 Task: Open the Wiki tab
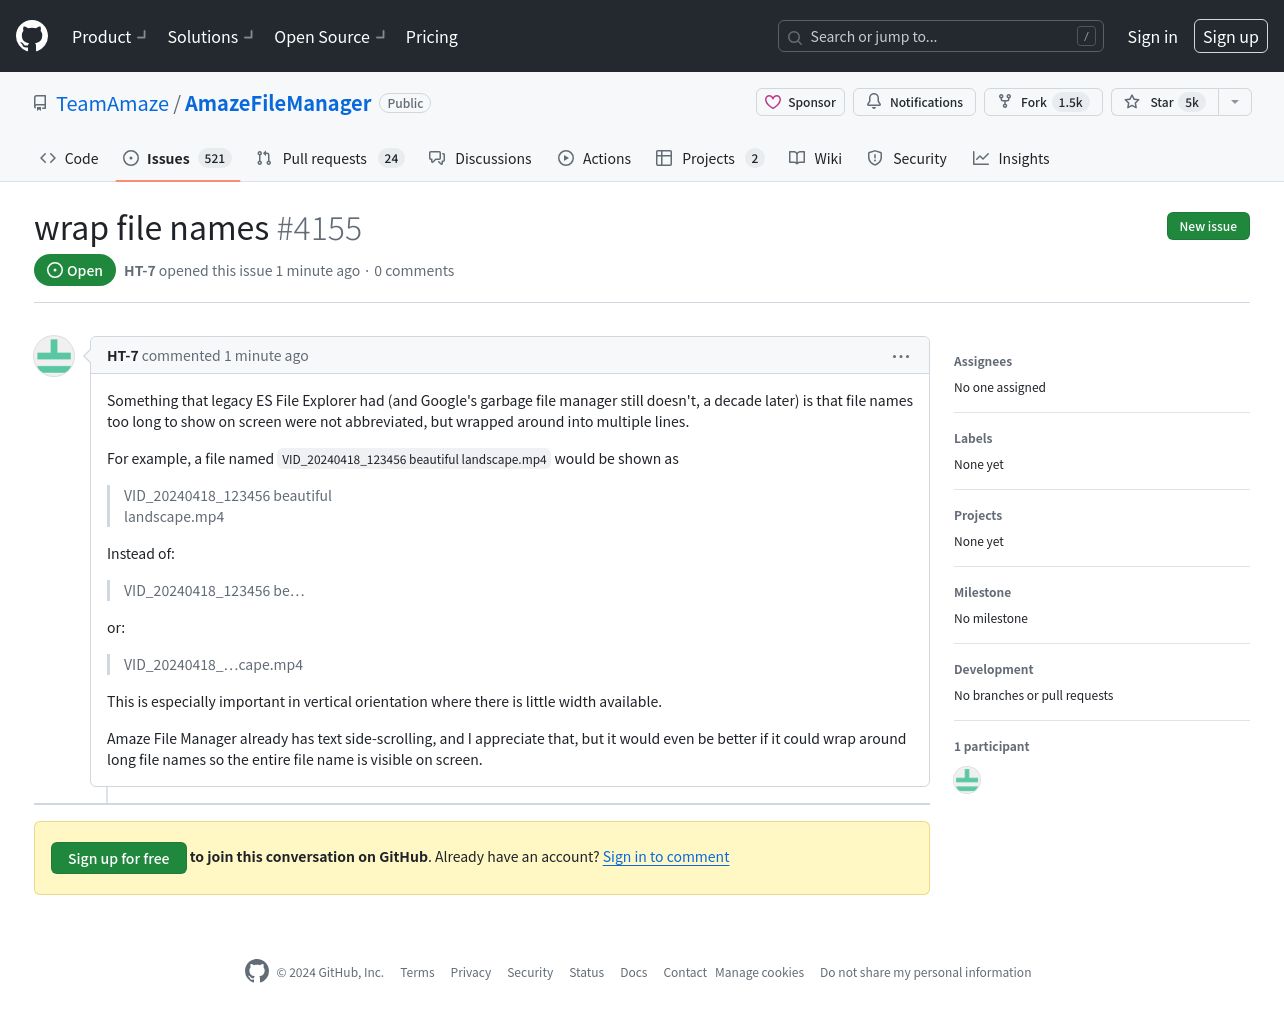(x=815, y=158)
